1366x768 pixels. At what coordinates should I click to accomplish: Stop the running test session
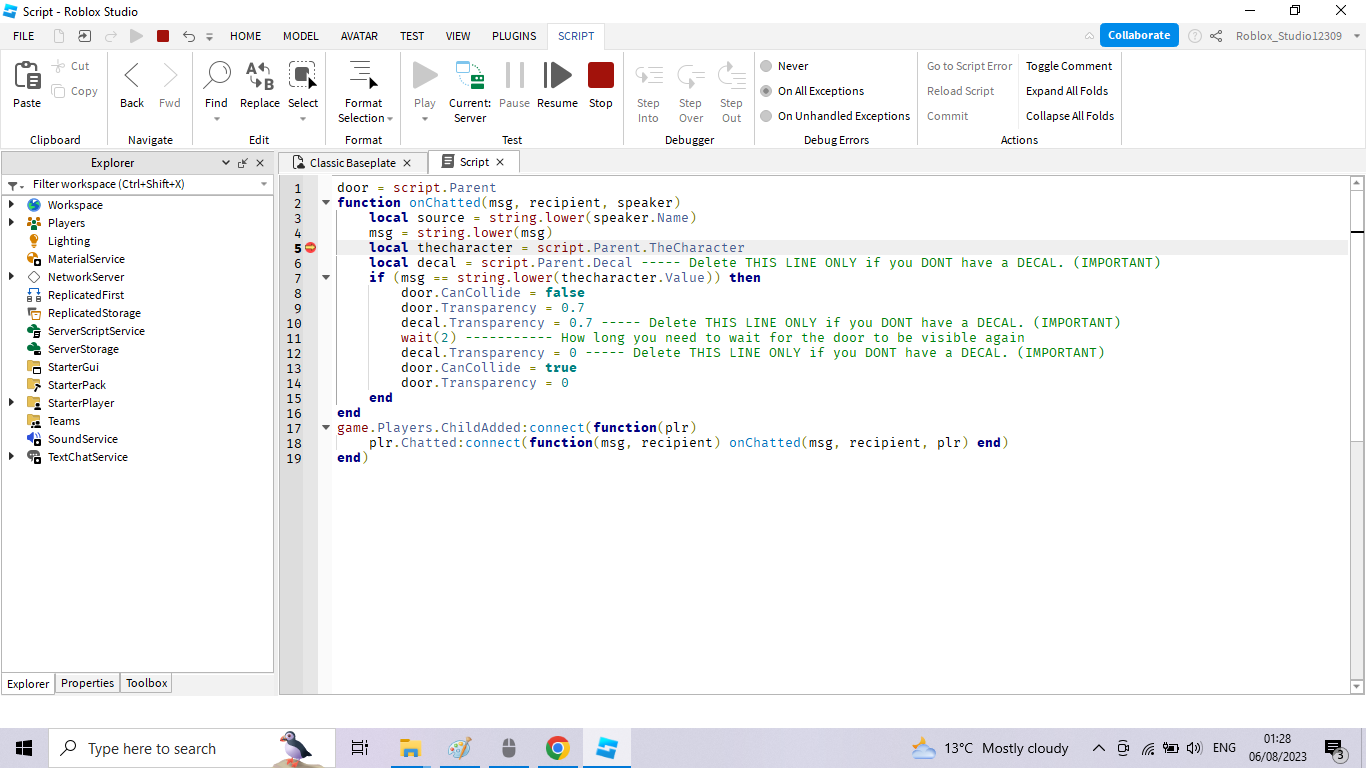point(601,75)
